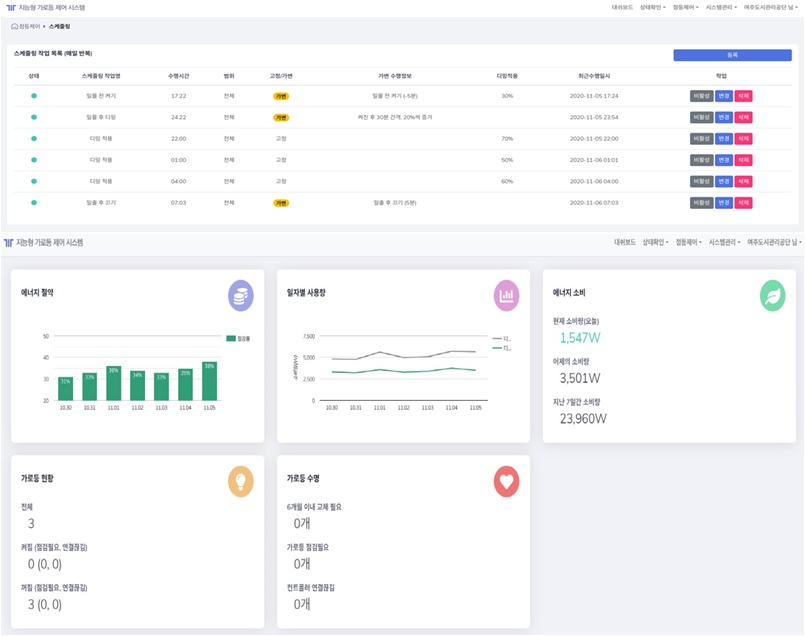This screenshot has width=805, height=636.
Task: Click the 11.05 bar showing 38%
Action: pos(209,381)
